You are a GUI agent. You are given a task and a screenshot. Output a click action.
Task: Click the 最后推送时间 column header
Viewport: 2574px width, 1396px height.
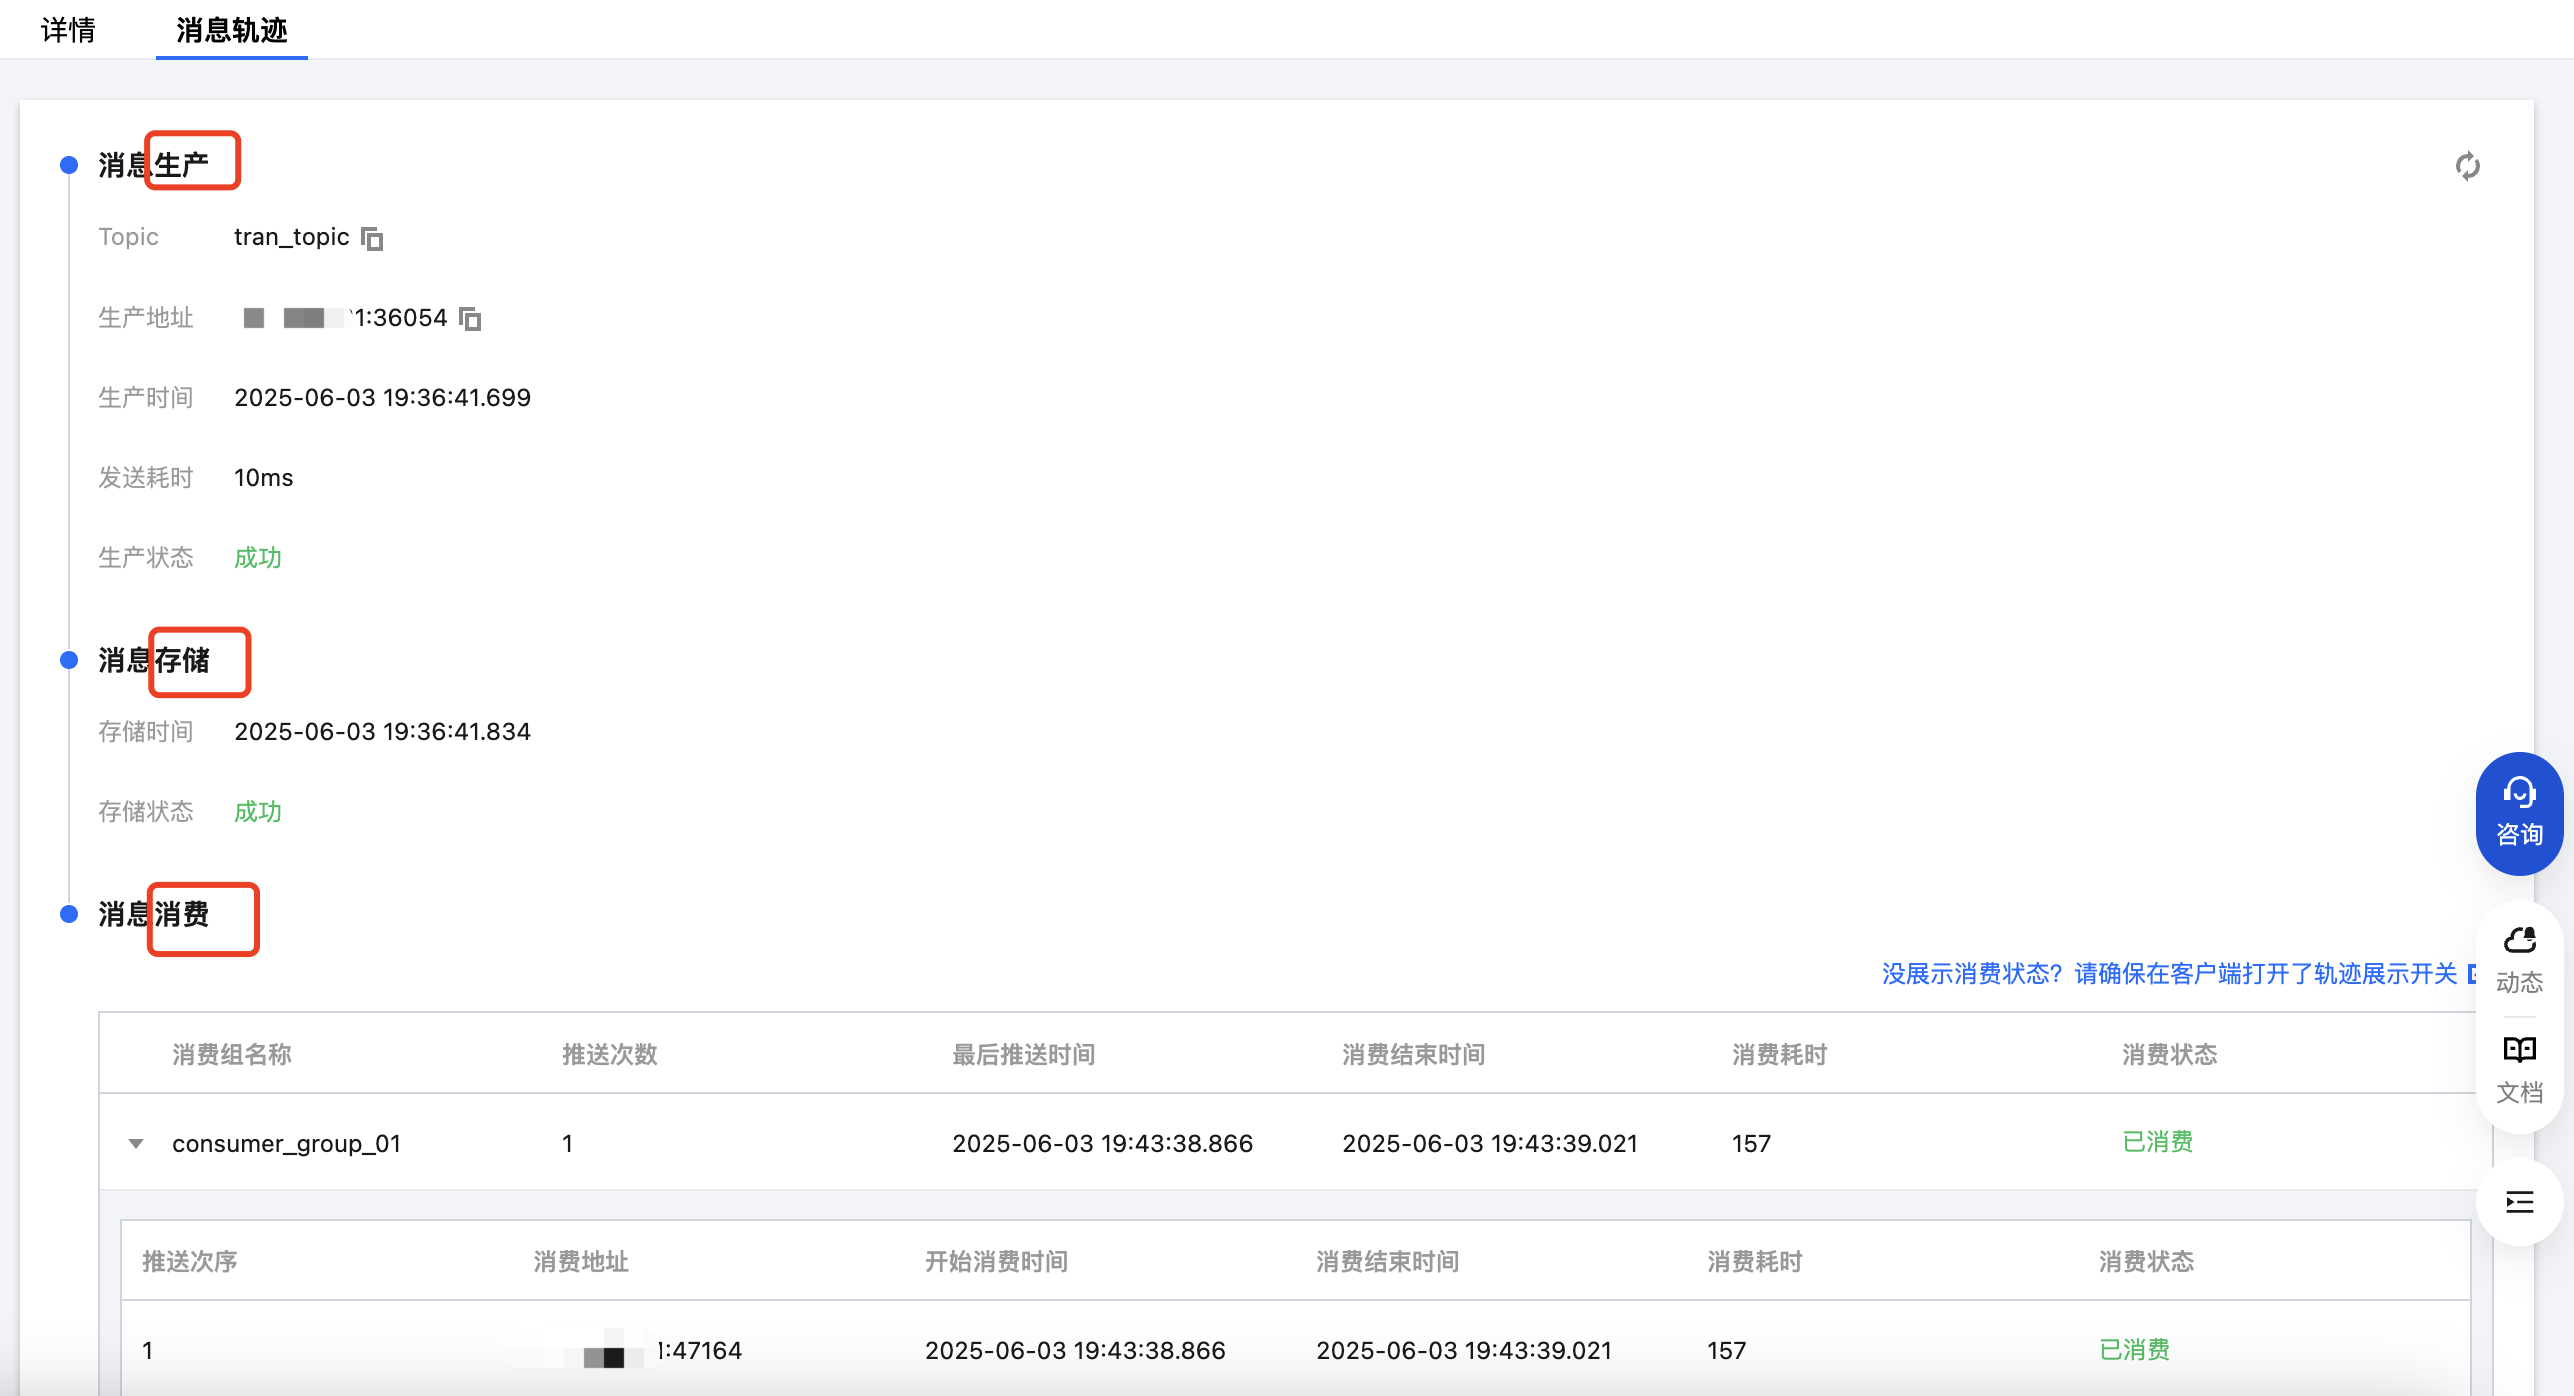click(1023, 1054)
